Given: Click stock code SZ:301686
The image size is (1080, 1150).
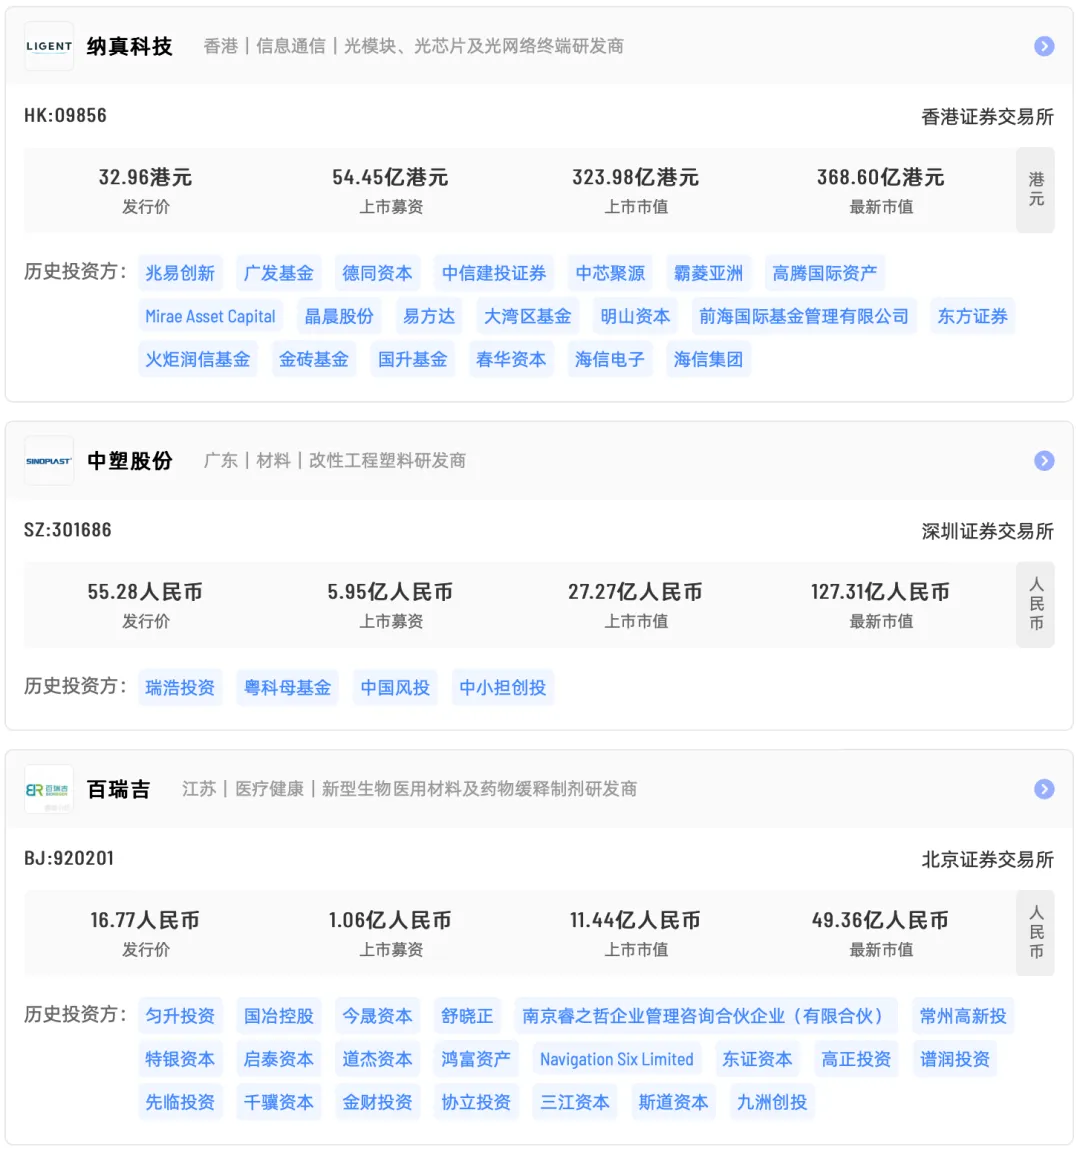Looking at the screenshot, I should click(x=67, y=530).
